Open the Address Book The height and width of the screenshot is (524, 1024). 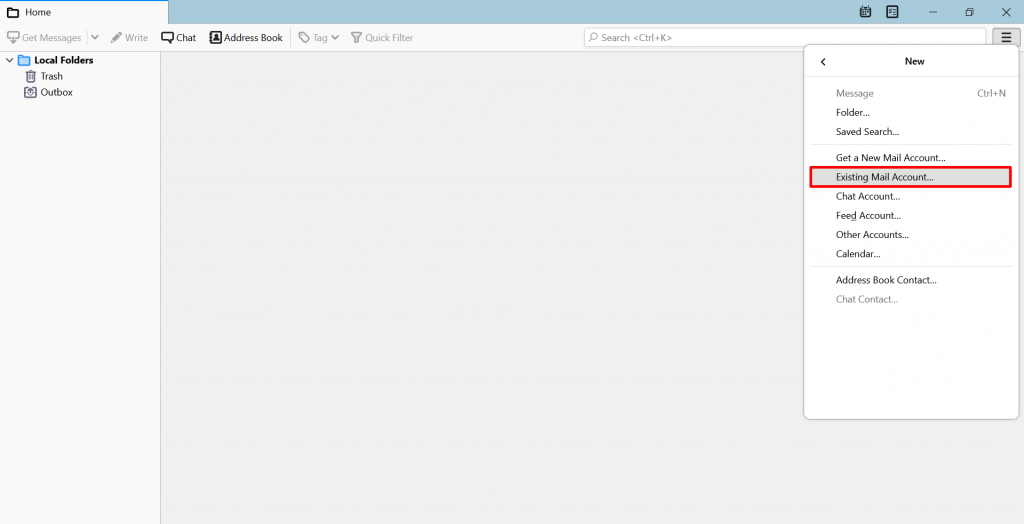tap(246, 38)
